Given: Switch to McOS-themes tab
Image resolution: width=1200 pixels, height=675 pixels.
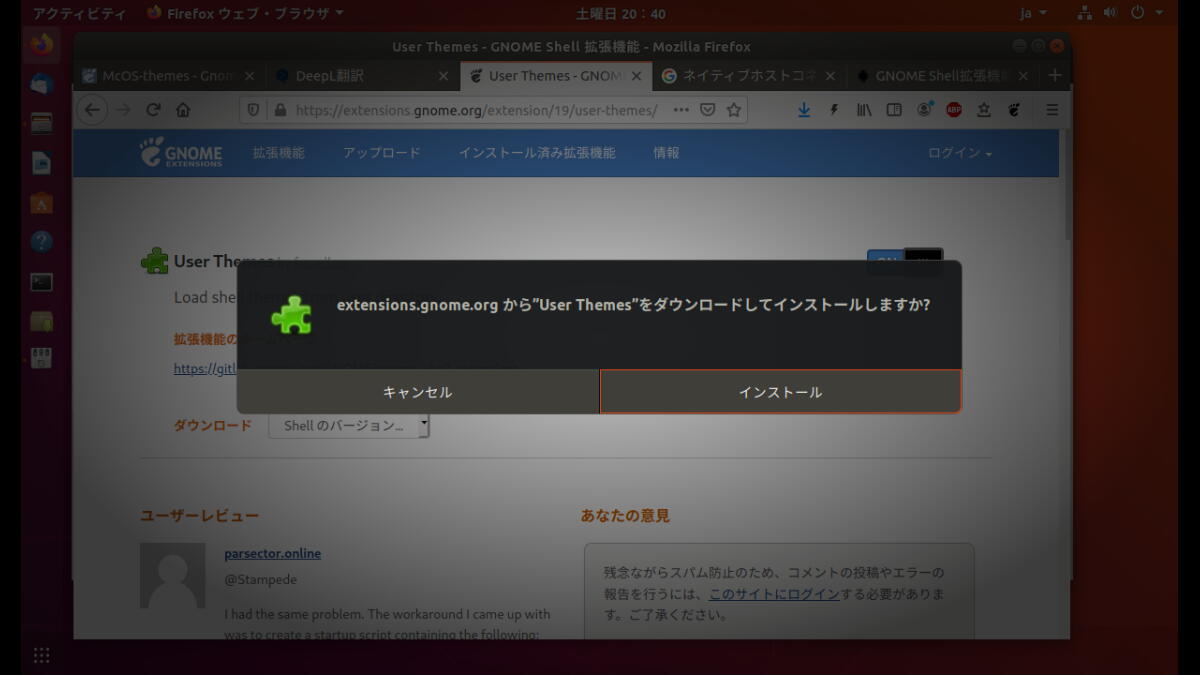Looking at the screenshot, I should pyautogui.click(x=168, y=76).
